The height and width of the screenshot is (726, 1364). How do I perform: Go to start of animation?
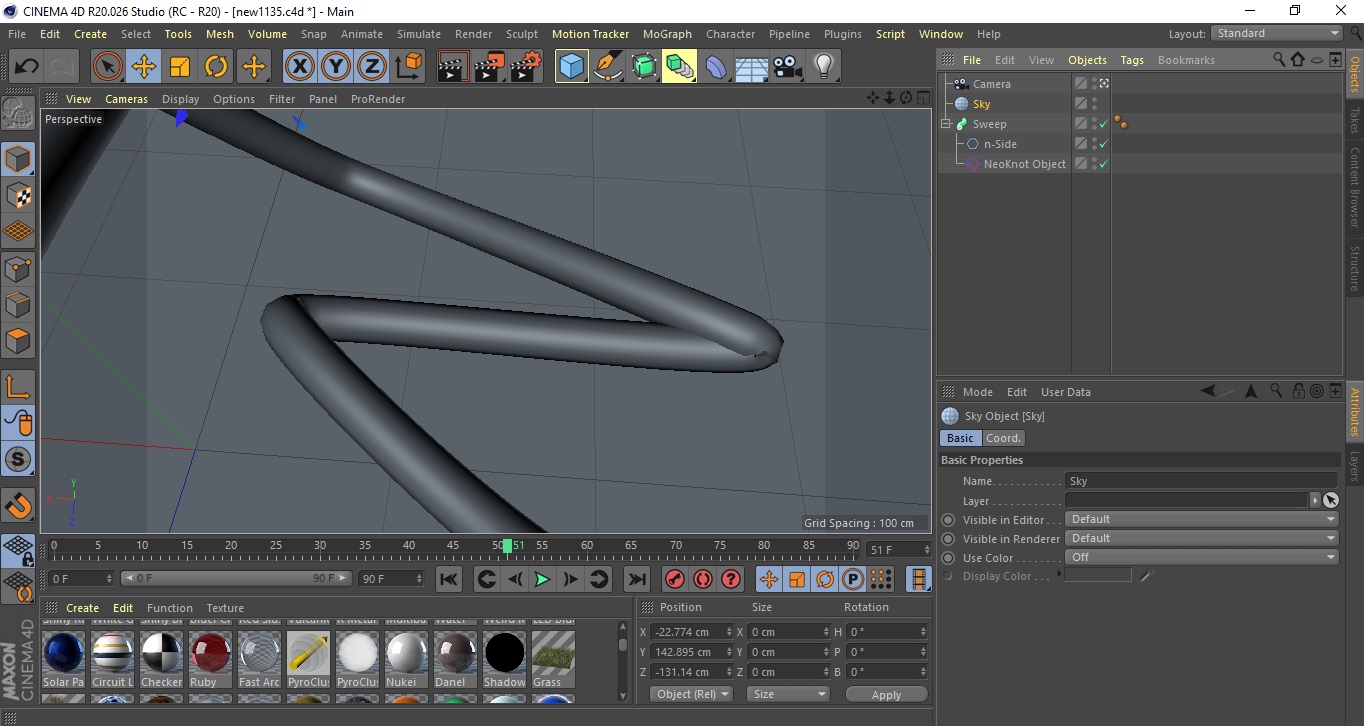[x=449, y=579]
